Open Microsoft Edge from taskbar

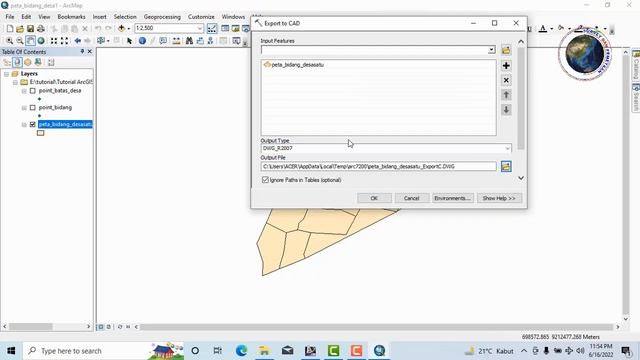[241, 350]
